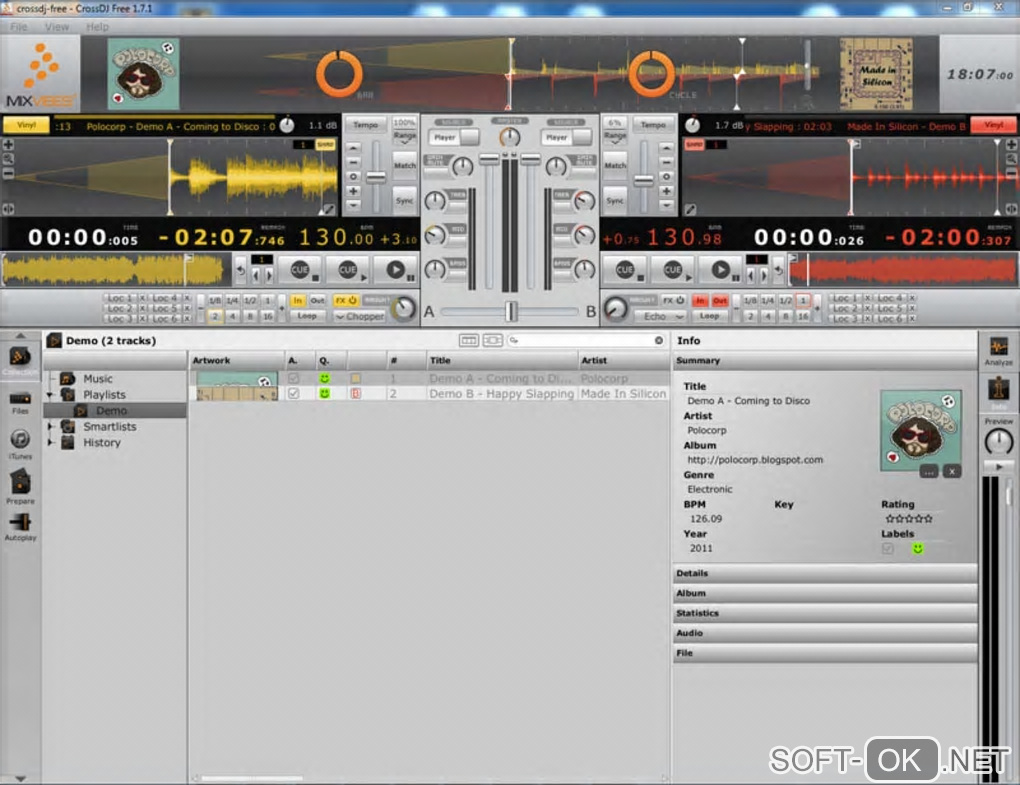
Task: Toggle deck B FX power button
Action: tap(674, 300)
